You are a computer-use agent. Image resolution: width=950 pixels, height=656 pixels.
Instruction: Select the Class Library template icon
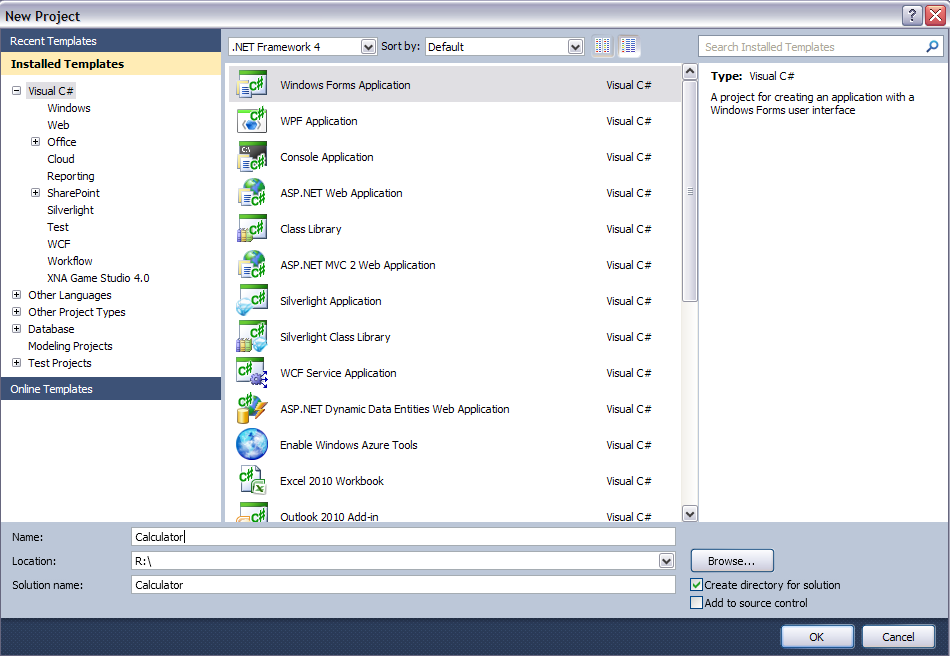tap(251, 228)
